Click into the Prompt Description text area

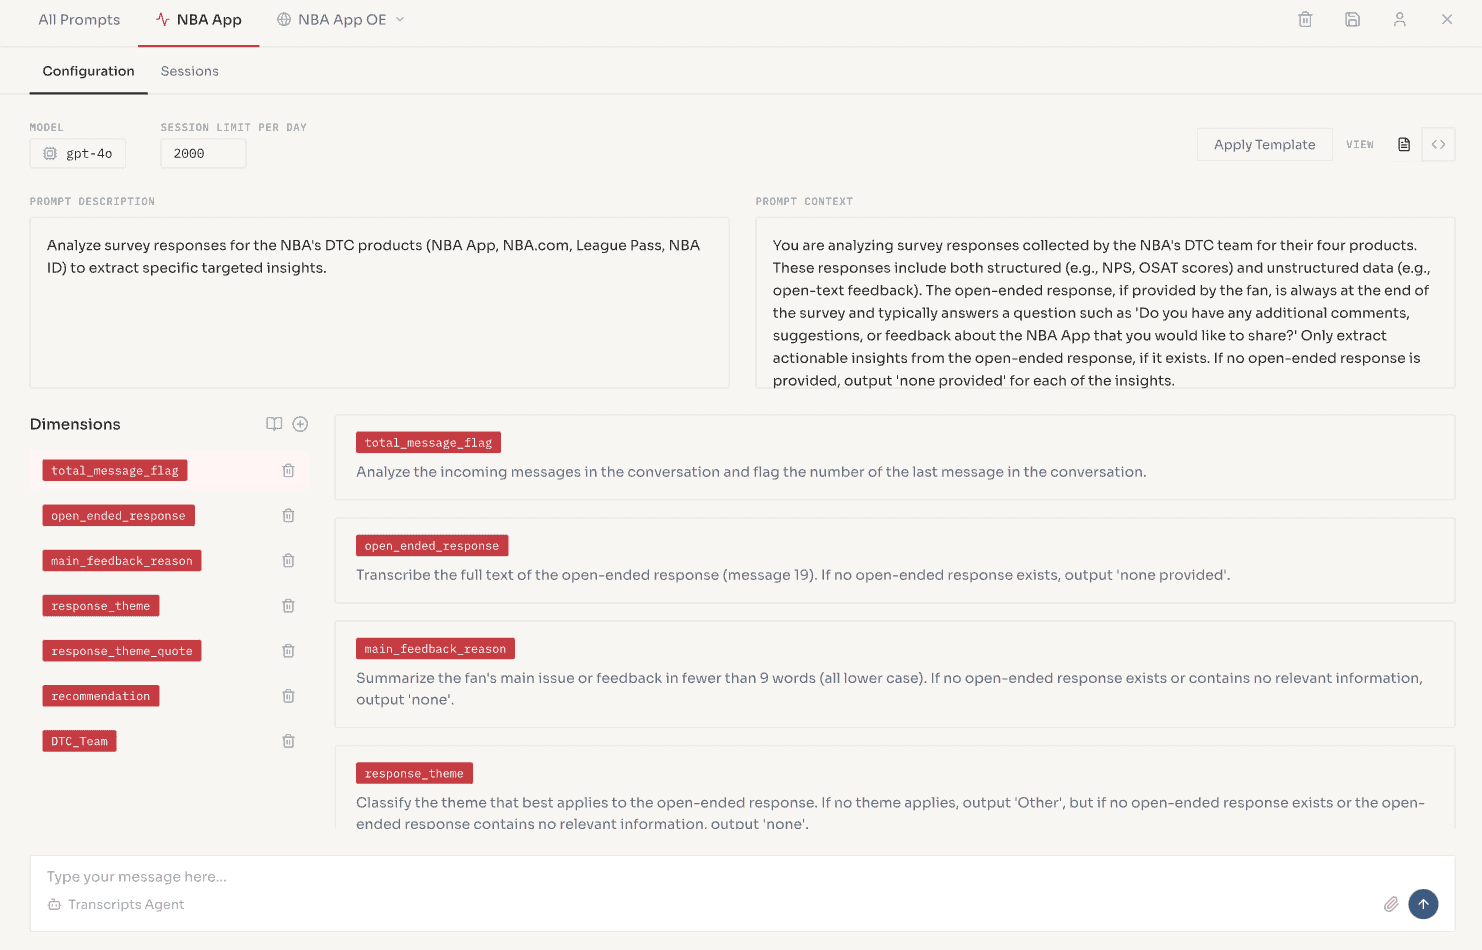(379, 302)
